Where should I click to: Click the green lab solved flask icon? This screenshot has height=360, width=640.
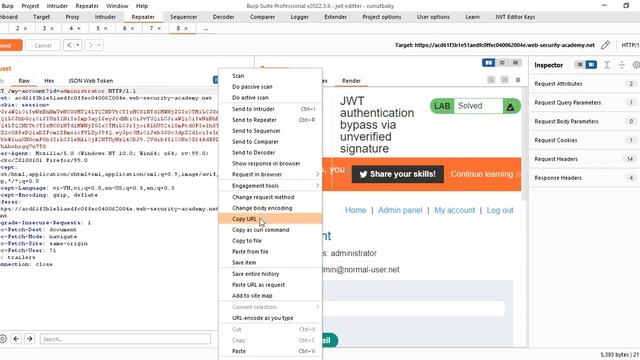pos(510,106)
